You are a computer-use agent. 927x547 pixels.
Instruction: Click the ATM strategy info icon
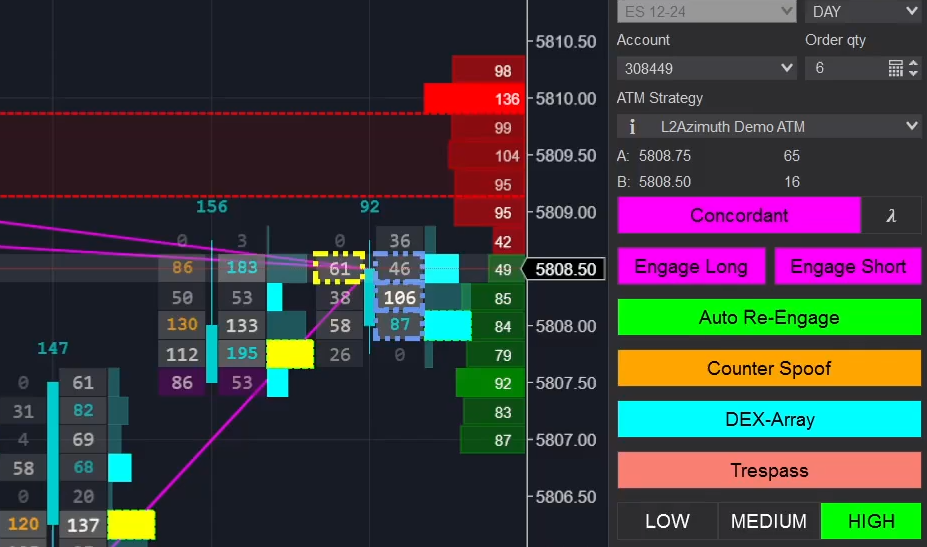[x=632, y=127]
